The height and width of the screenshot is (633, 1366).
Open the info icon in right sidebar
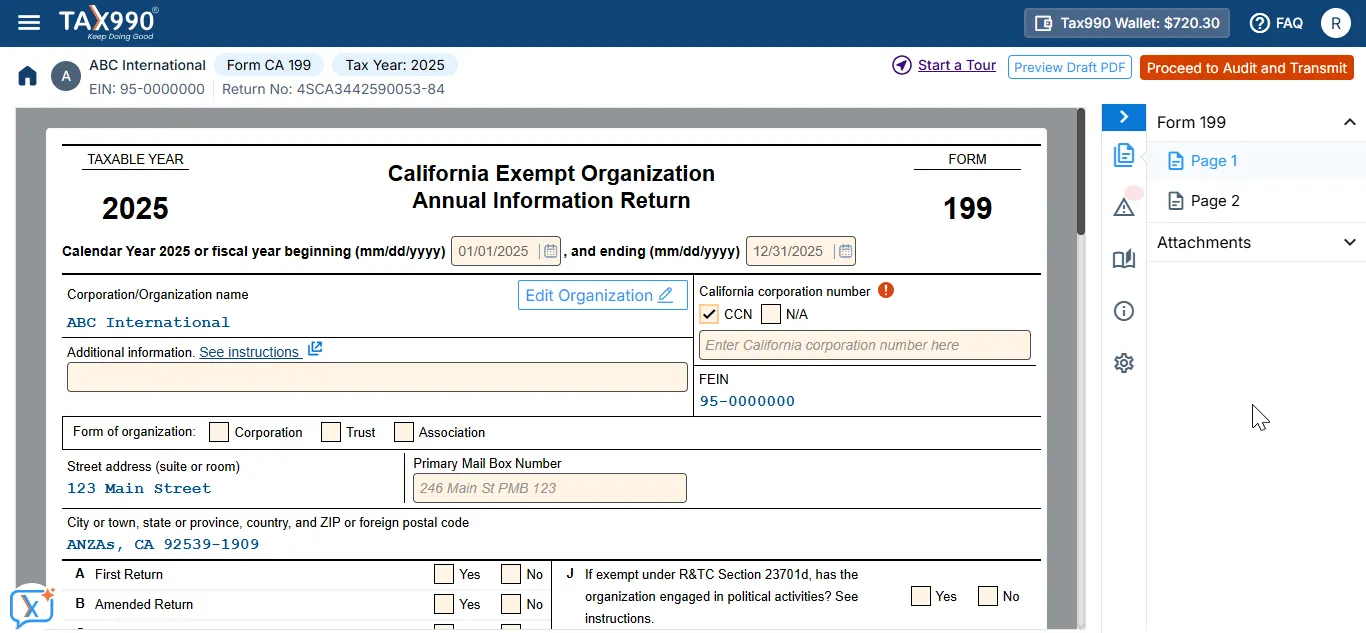coord(1123,311)
